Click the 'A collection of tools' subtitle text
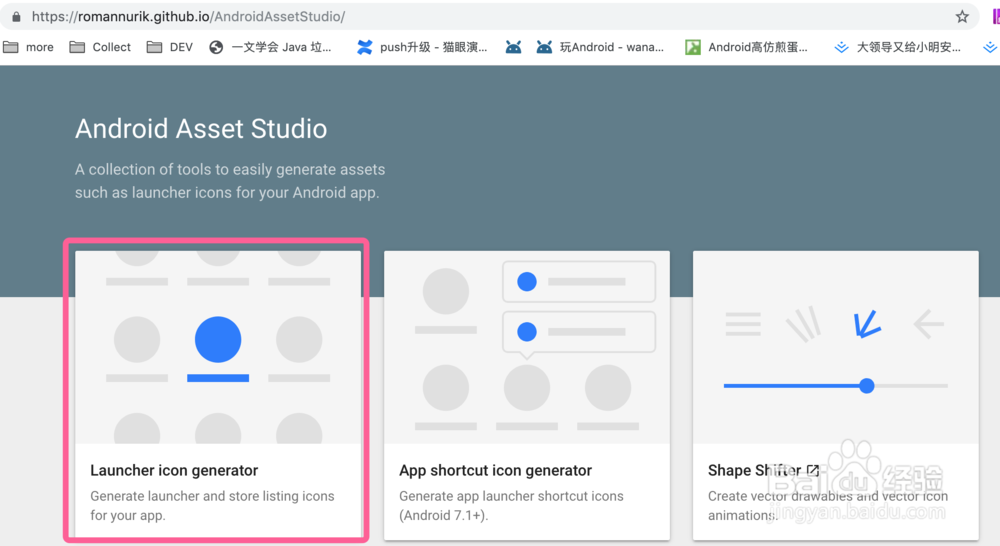 [230, 181]
